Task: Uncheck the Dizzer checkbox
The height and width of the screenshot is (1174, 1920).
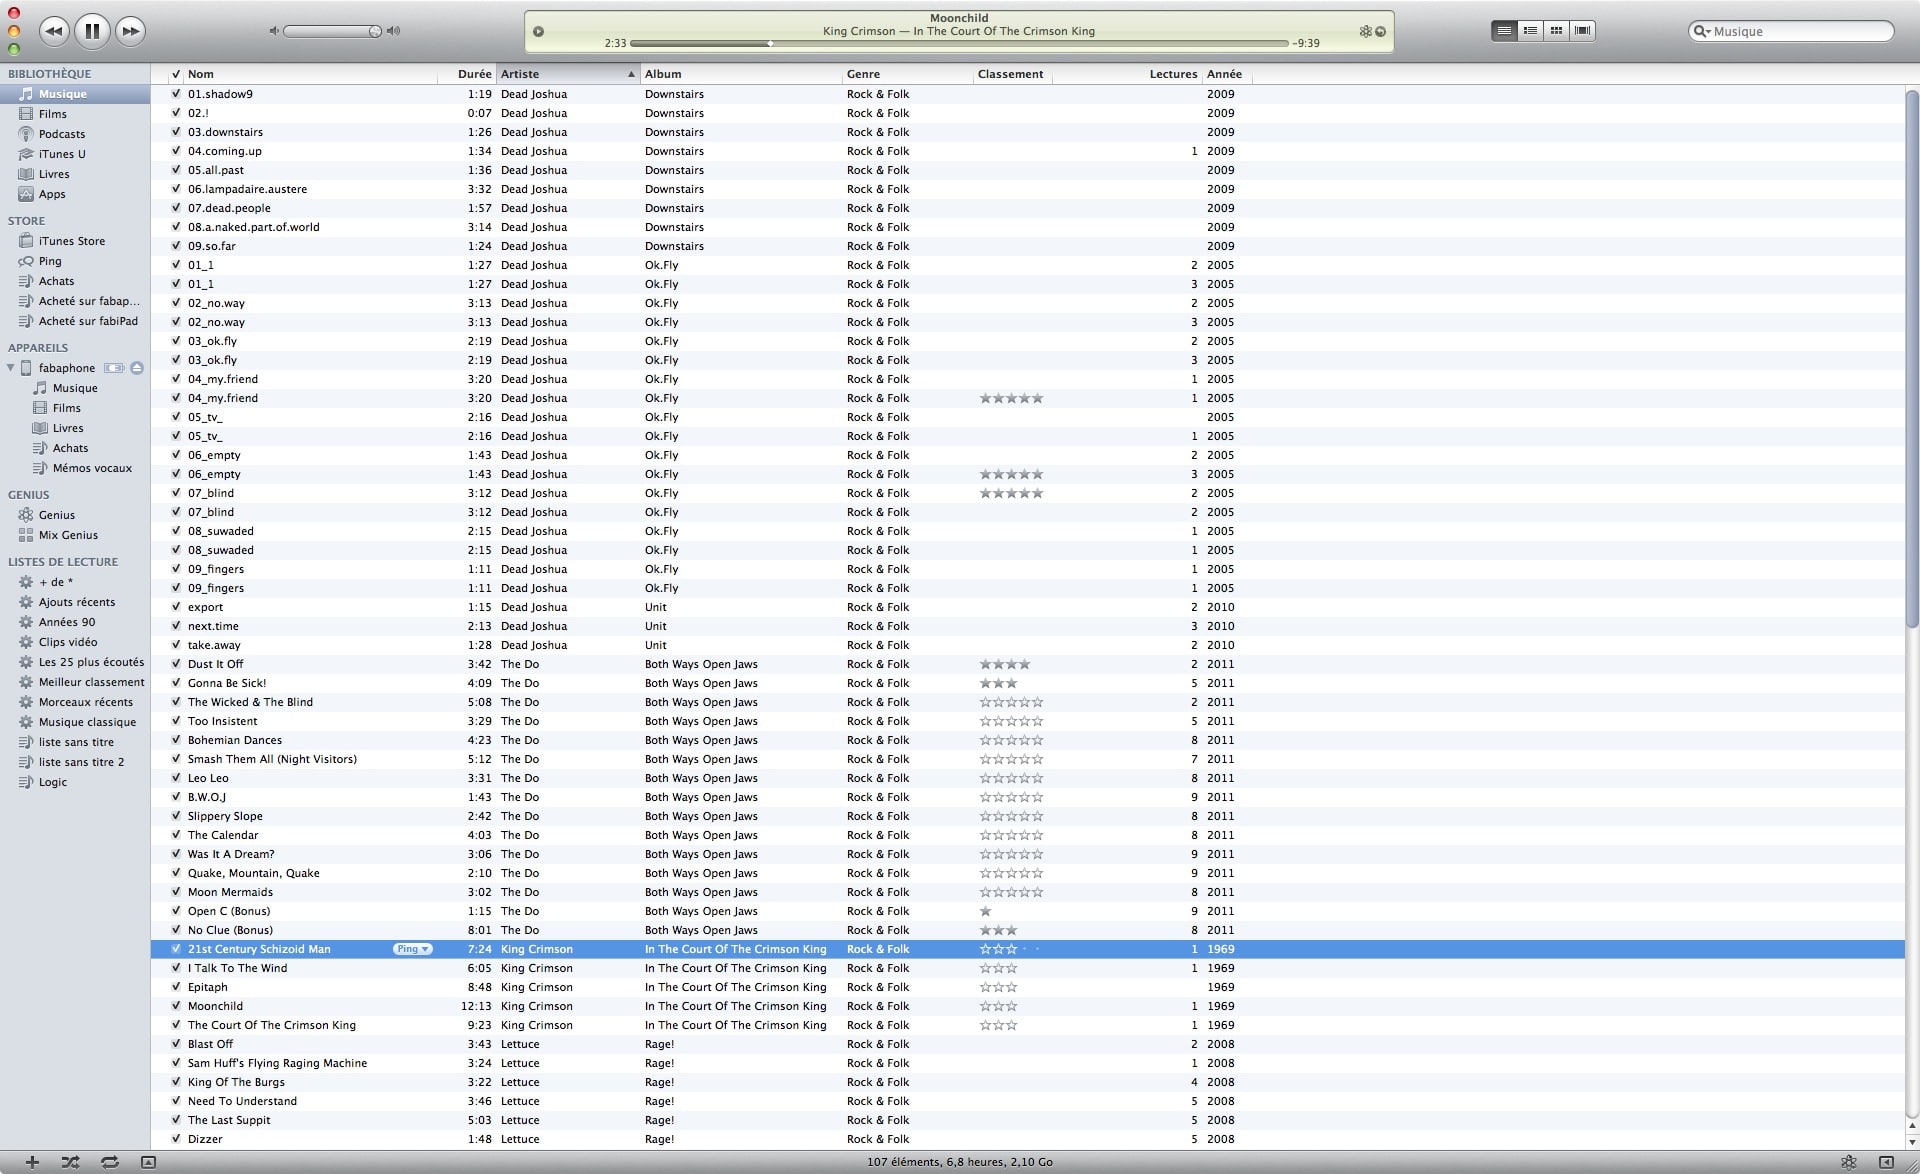Action: point(176,1139)
